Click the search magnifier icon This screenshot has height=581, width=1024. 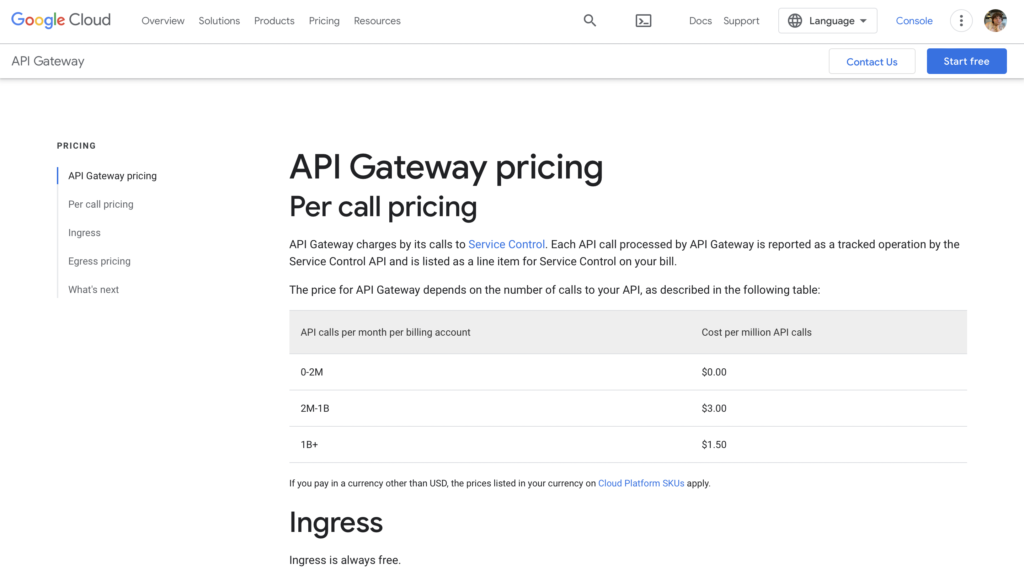click(590, 21)
